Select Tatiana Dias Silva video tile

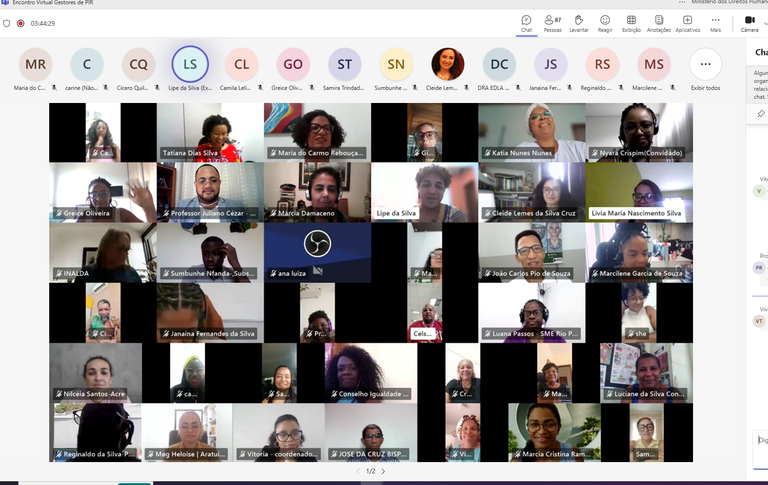210,132
